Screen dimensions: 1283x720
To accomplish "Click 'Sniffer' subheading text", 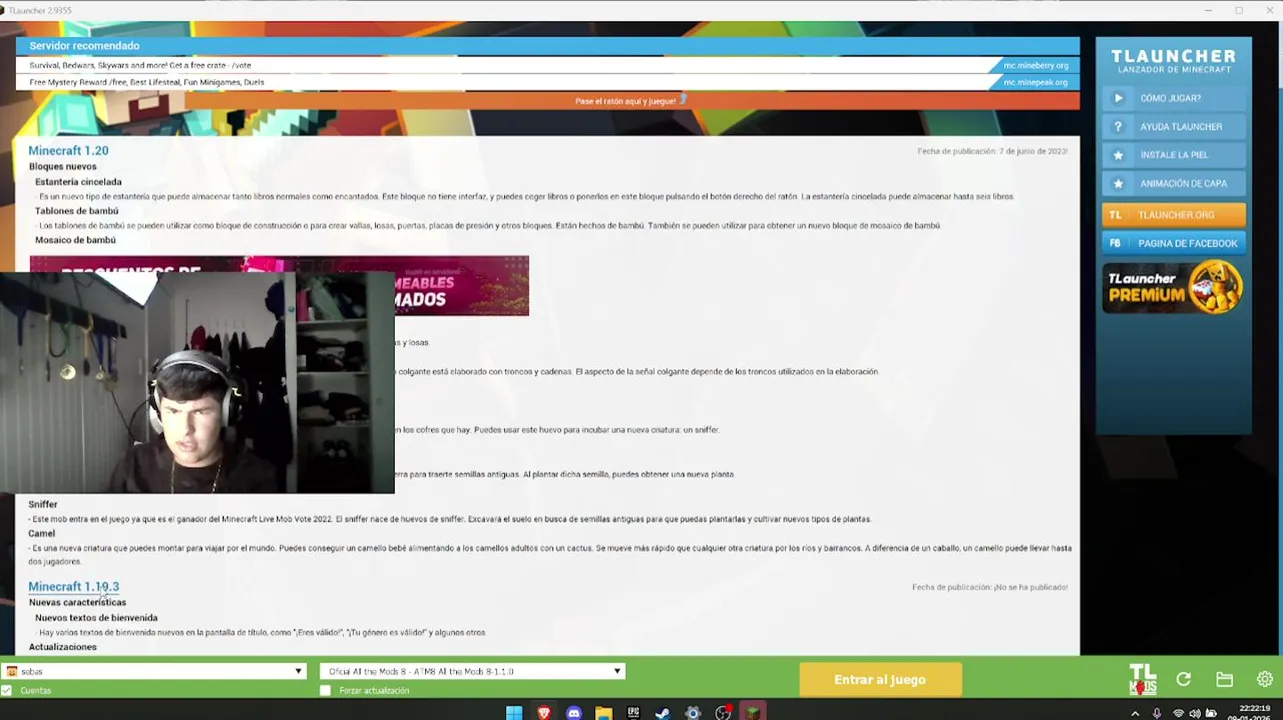I will point(43,505).
